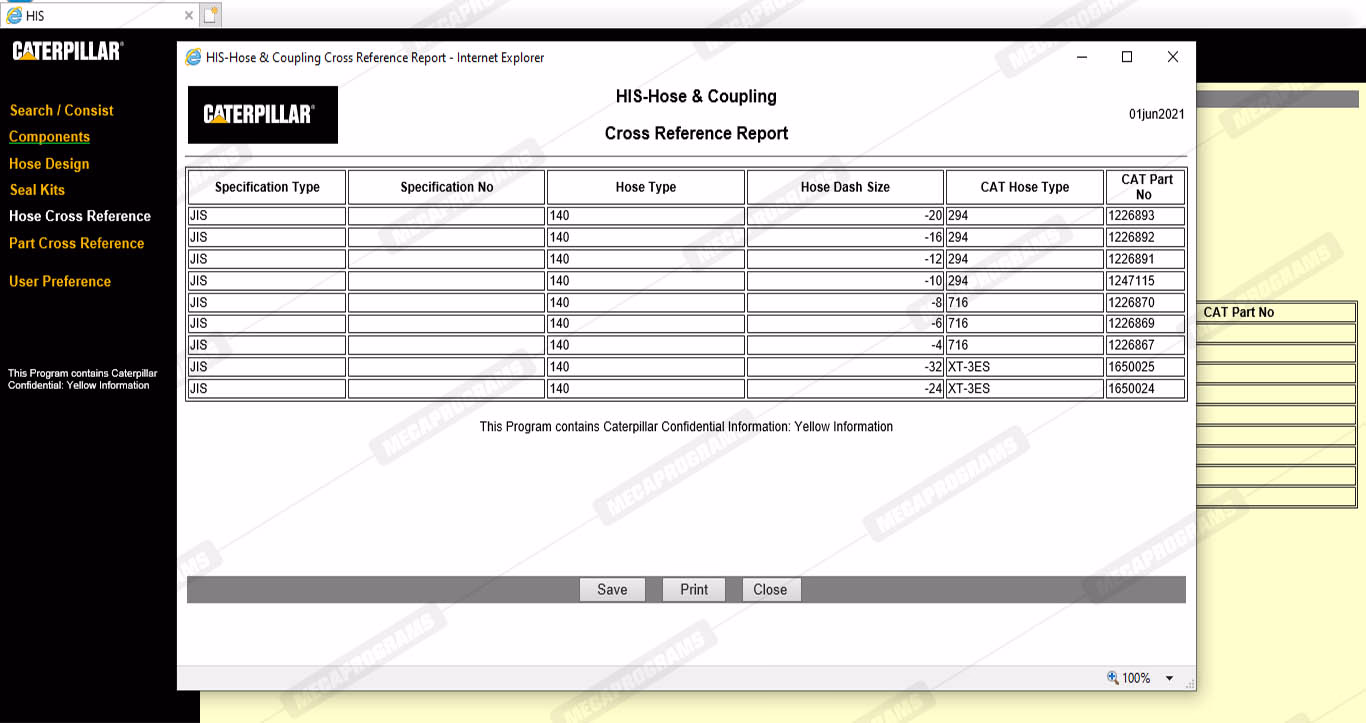Click the Caterpillar logo in the left sidebar

pyautogui.click(x=68, y=50)
